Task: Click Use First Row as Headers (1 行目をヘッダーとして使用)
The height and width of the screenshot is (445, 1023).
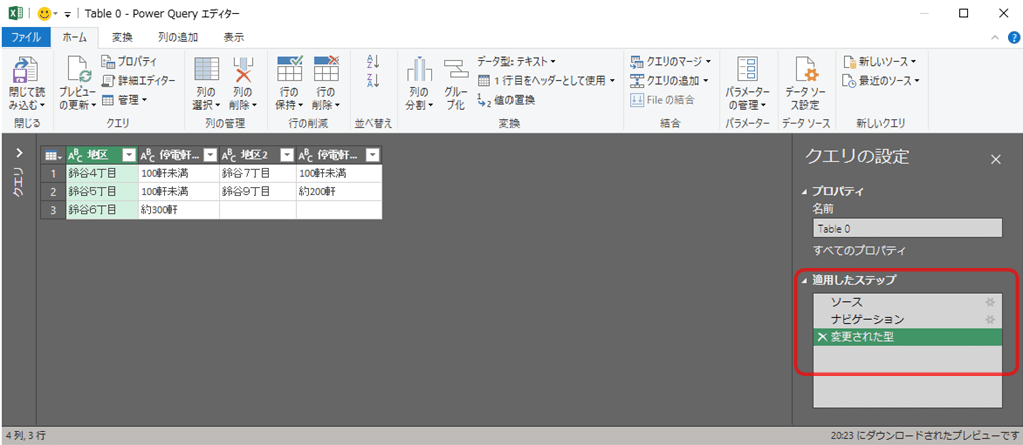Action: (x=546, y=80)
